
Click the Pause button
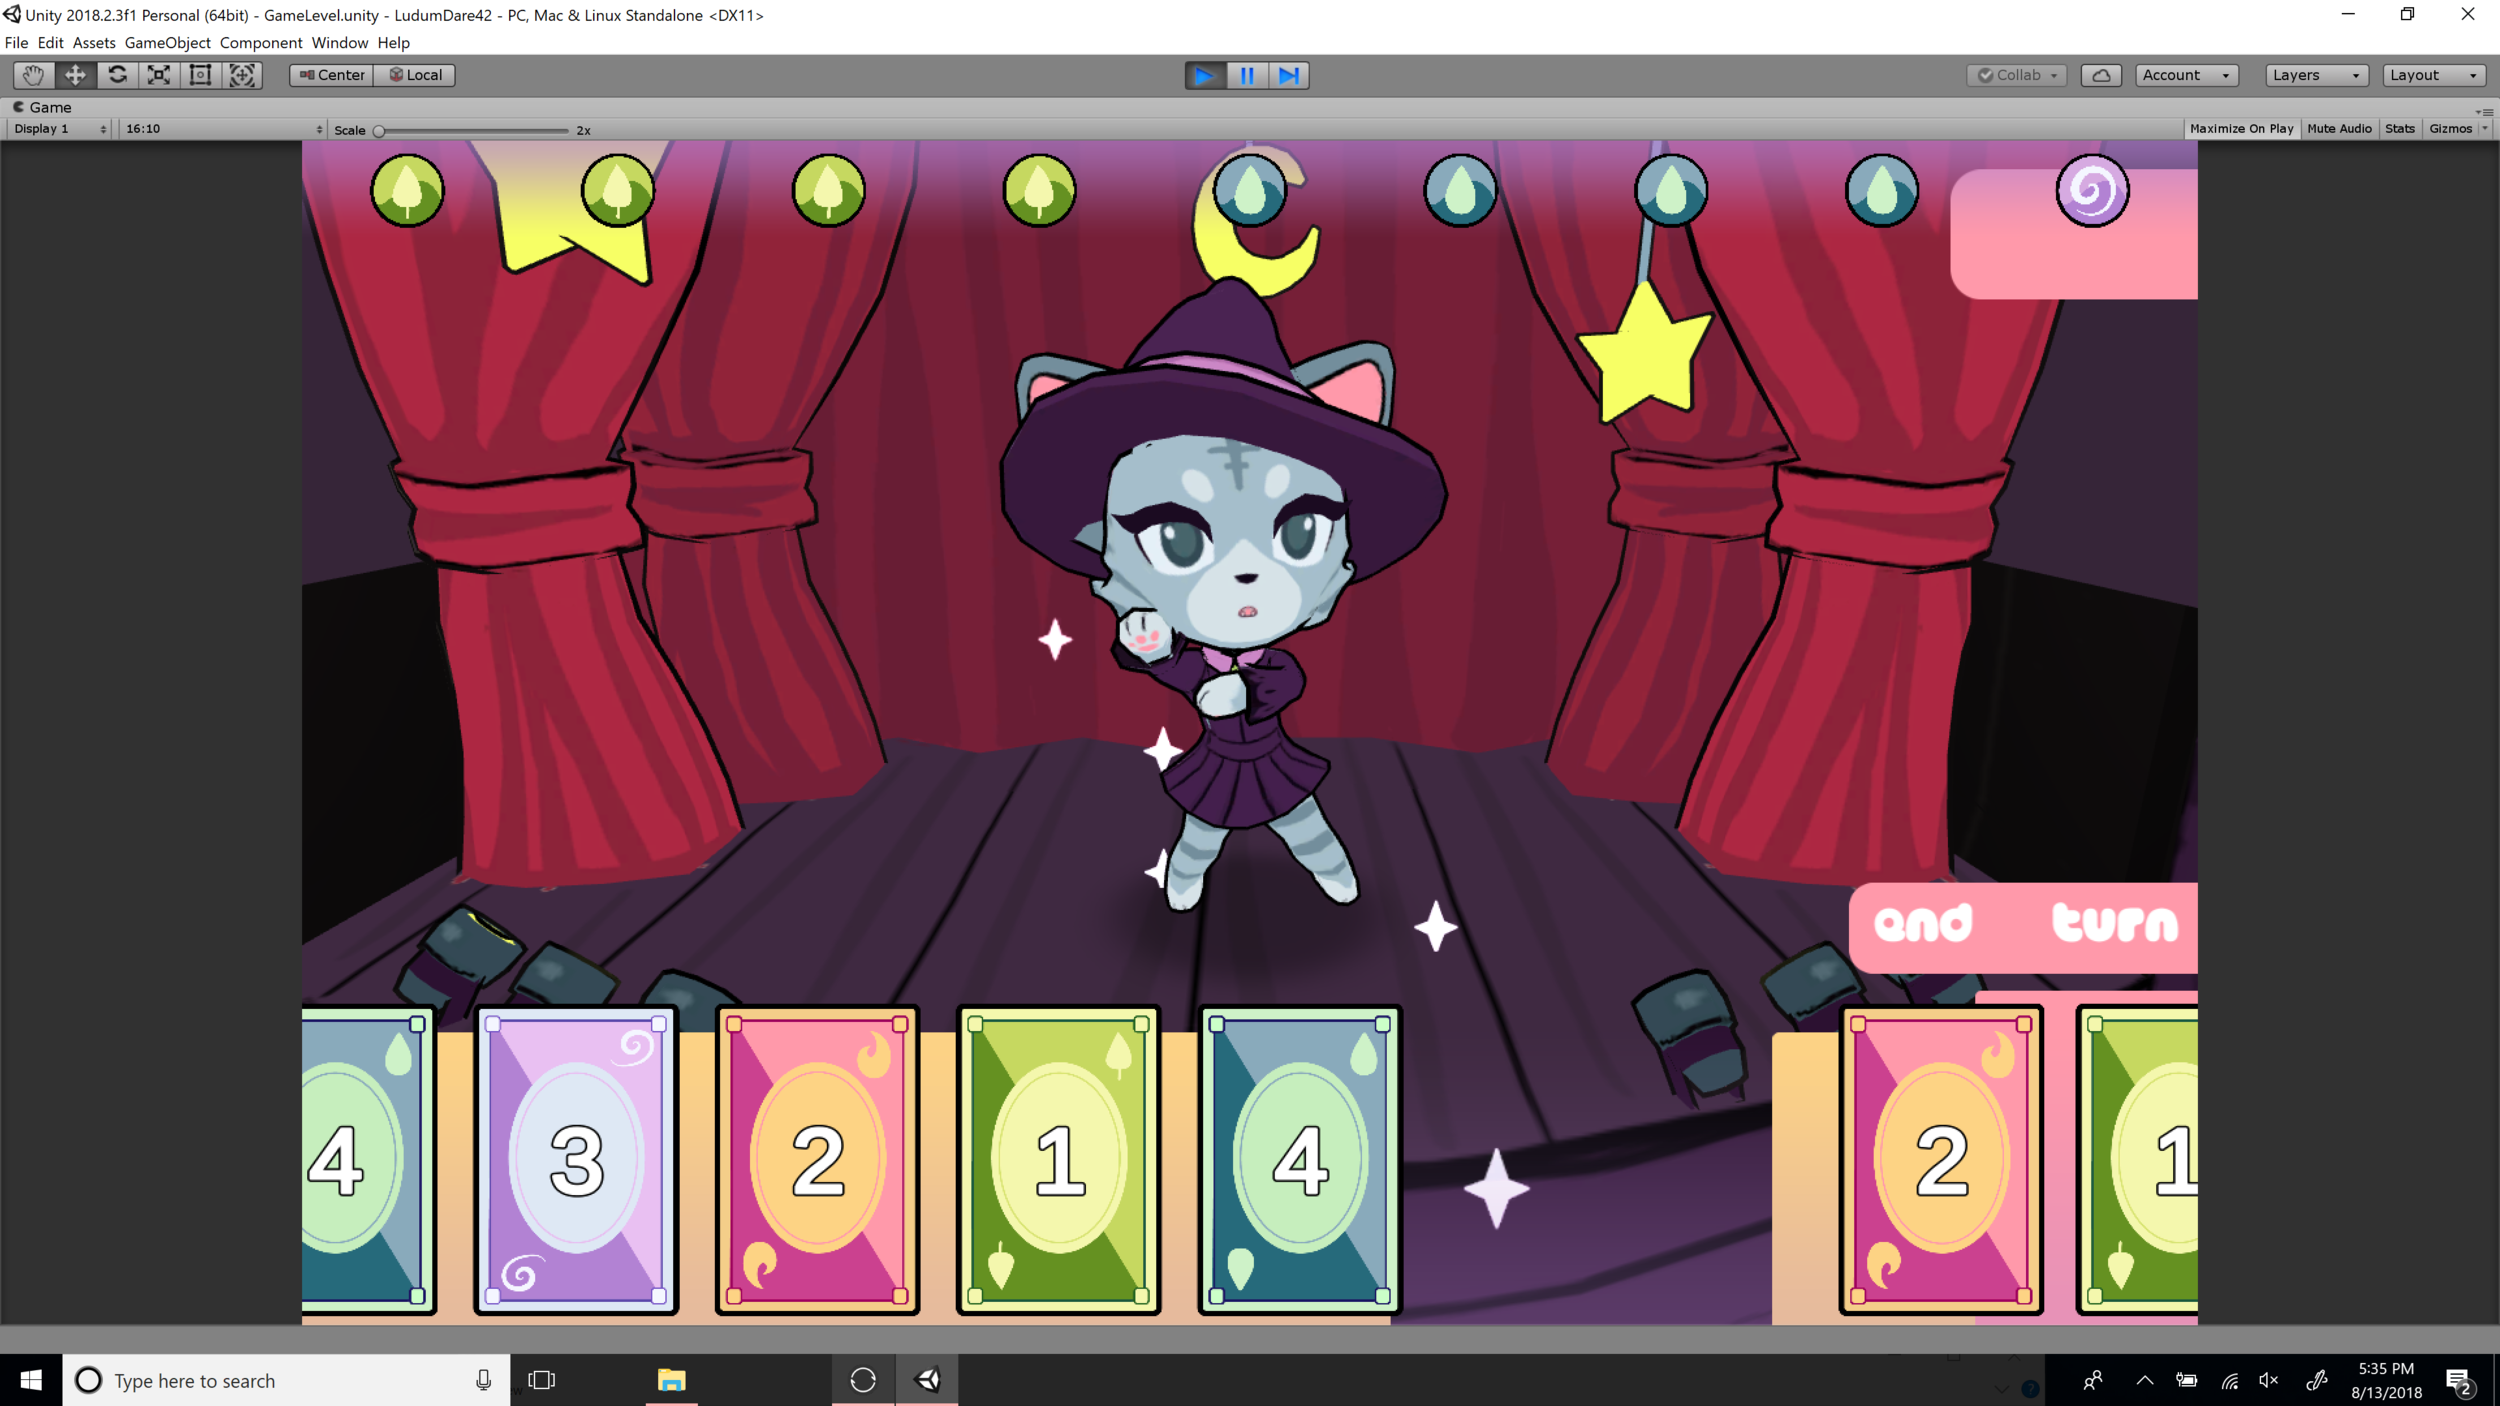(1247, 75)
